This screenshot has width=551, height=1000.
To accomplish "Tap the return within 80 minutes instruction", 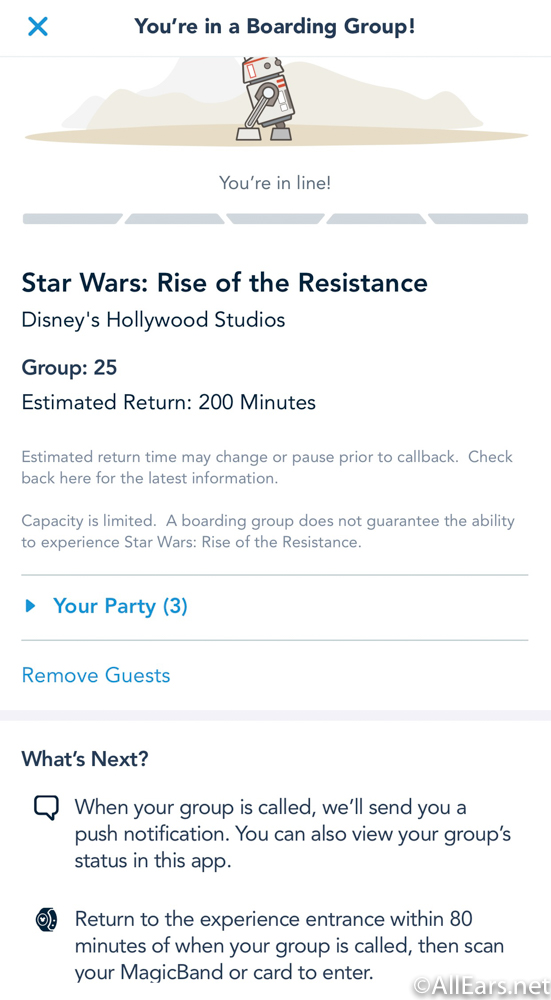I will coord(289,946).
